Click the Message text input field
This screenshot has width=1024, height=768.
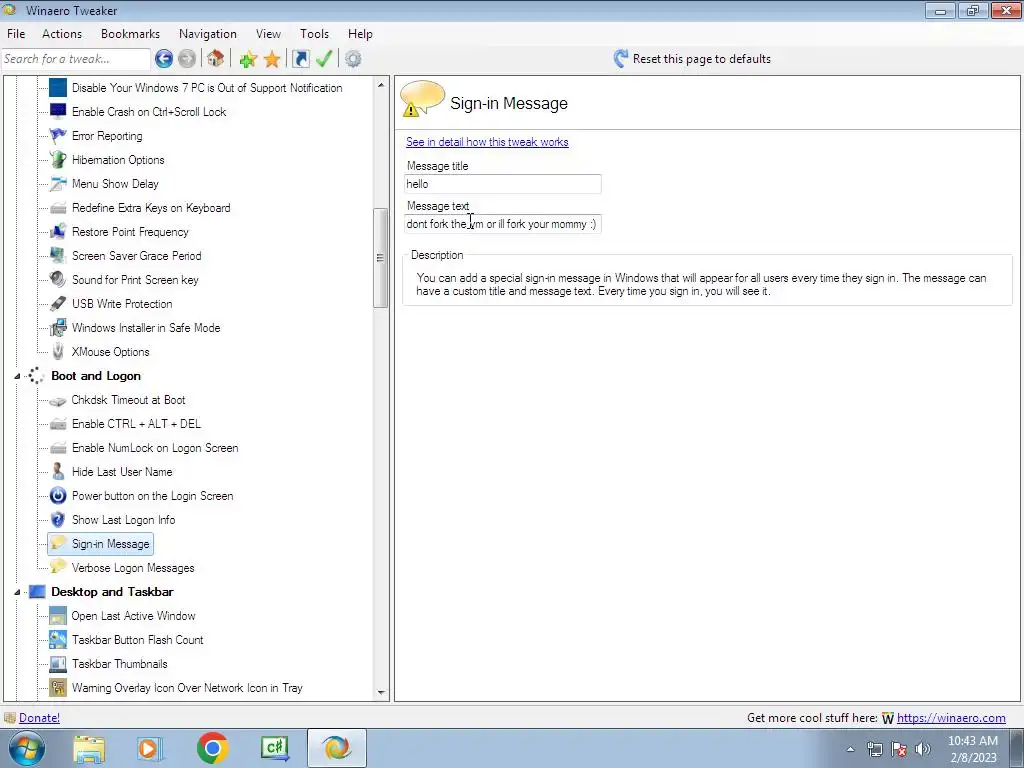point(503,224)
